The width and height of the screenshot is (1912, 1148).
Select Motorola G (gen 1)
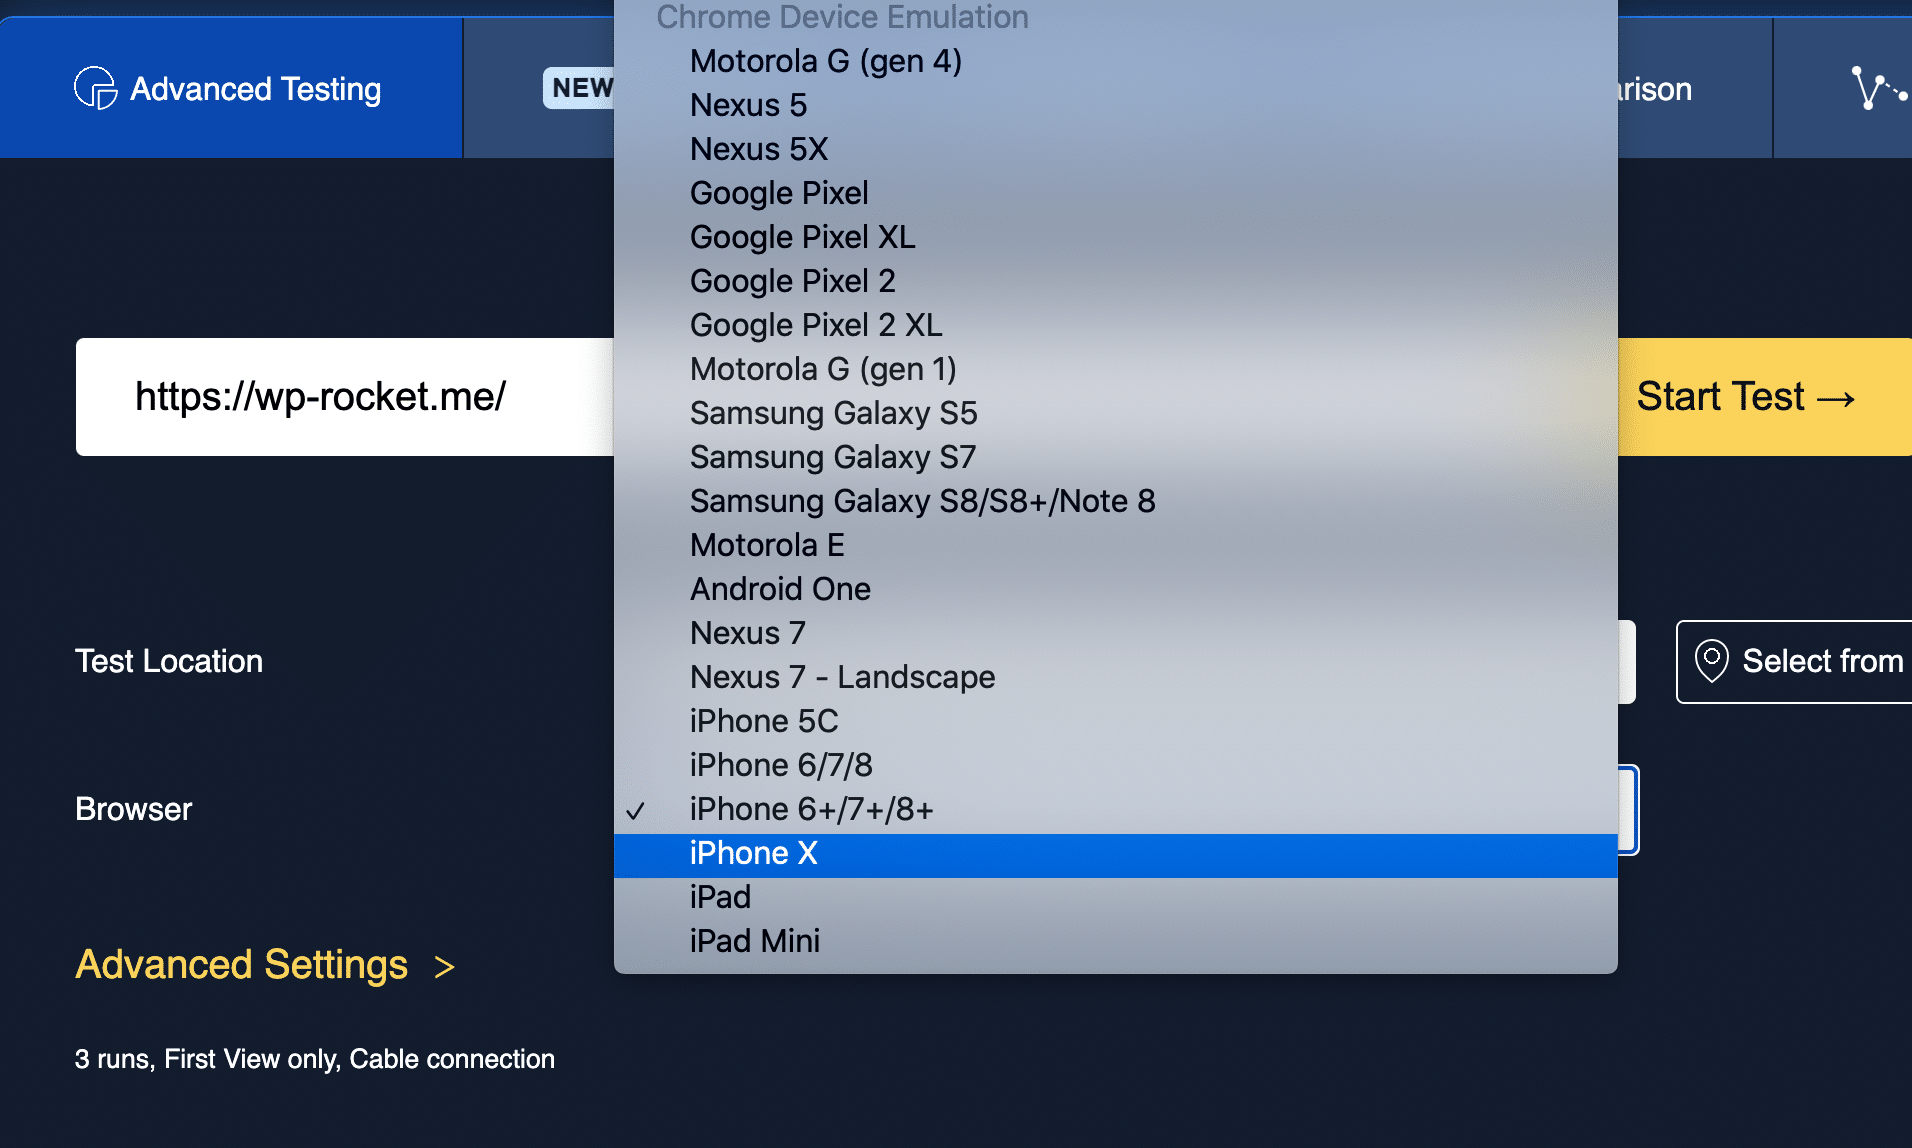tap(1116, 369)
